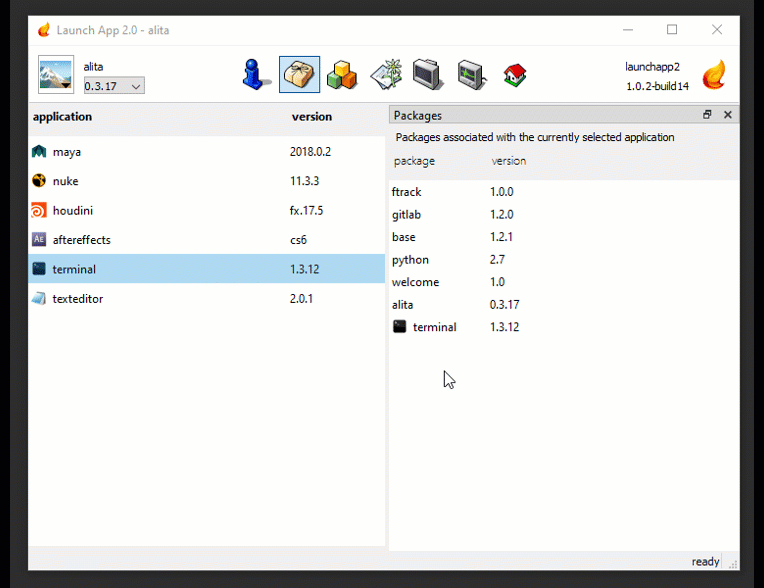Click version 2.7 of python package
764x588 pixels.
(497, 260)
